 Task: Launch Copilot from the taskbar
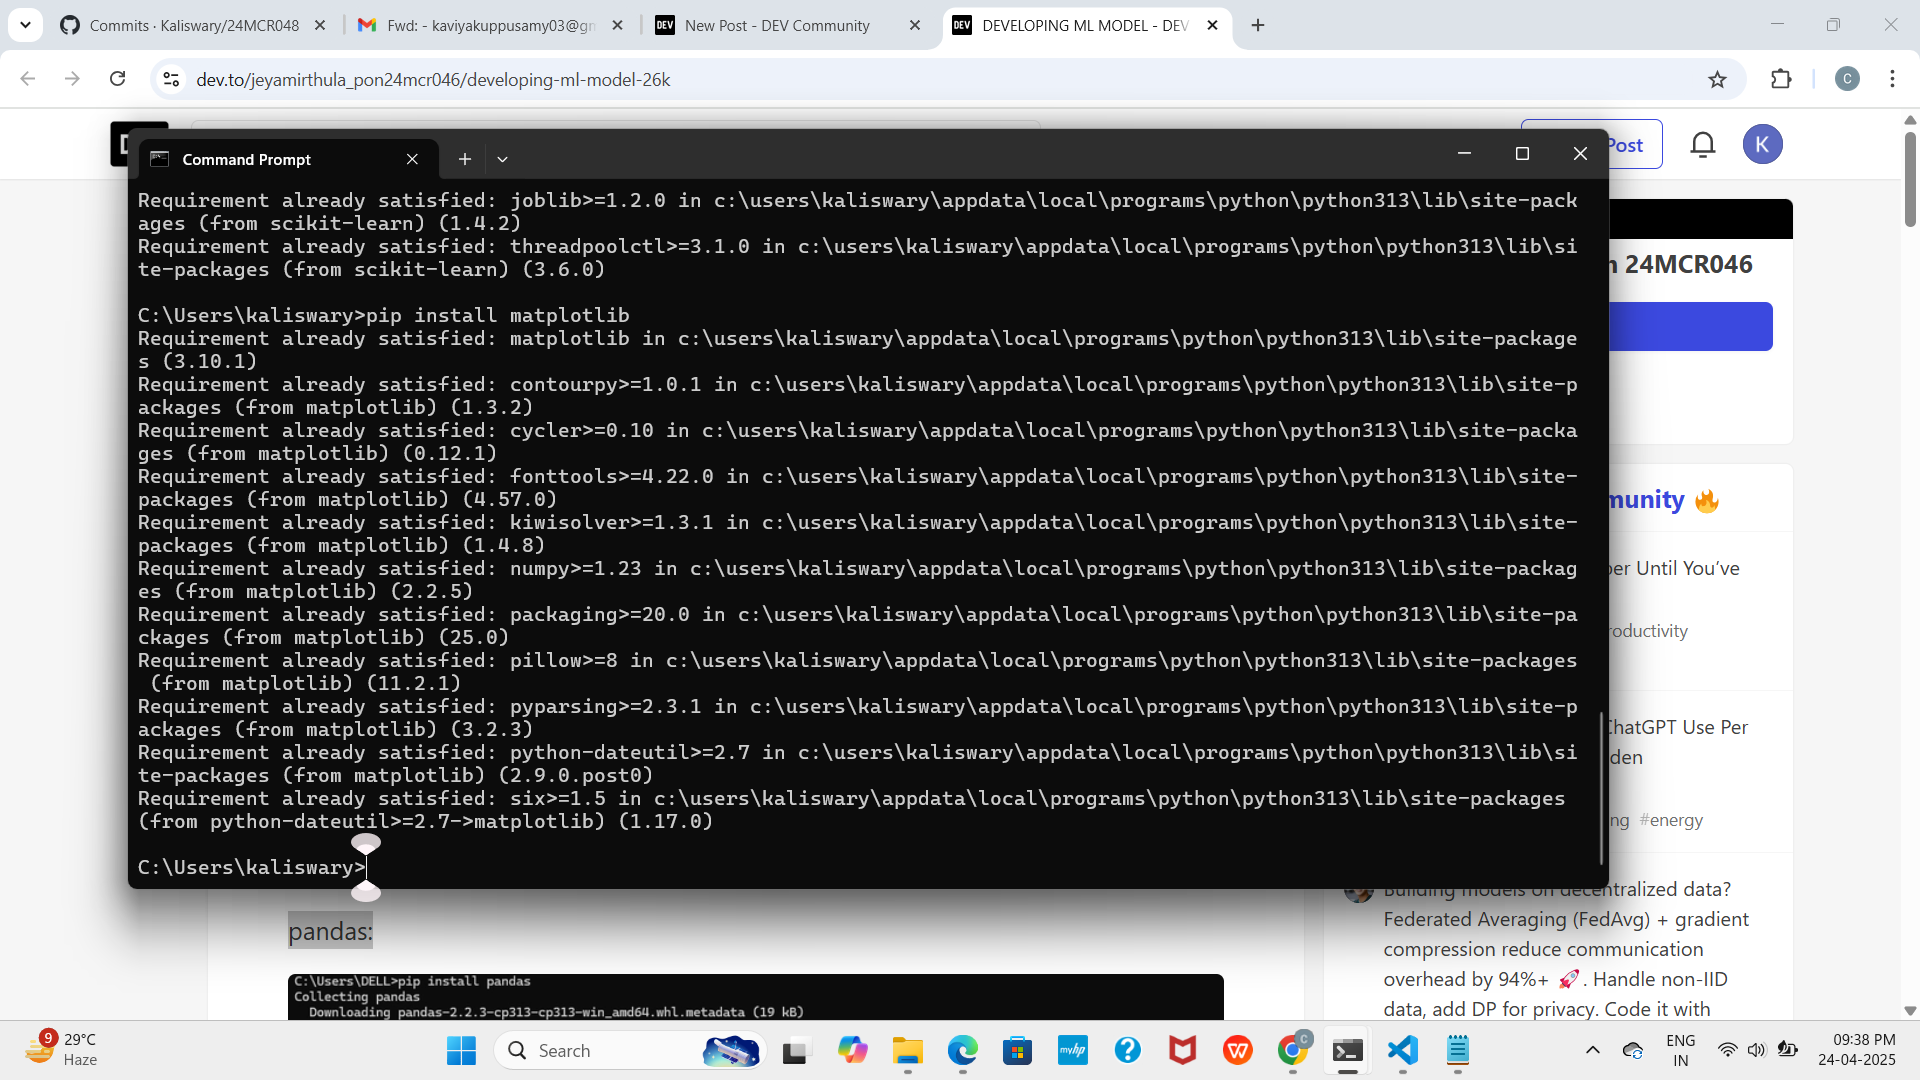(x=852, y=1050)
